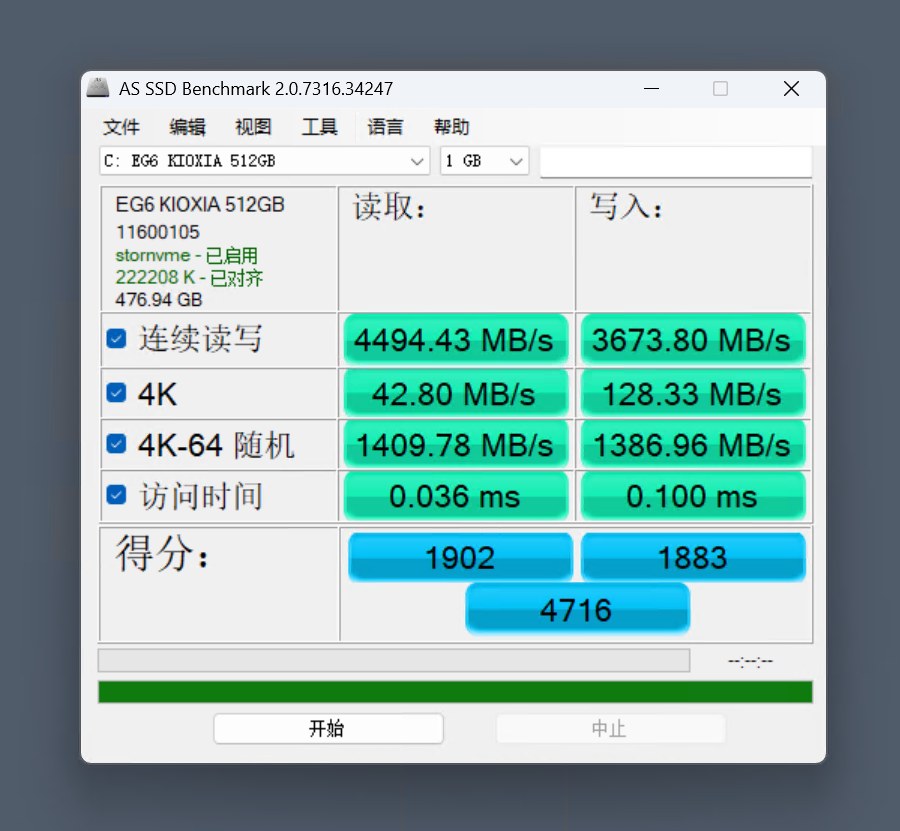Click the green progress bar
This screenshot has width=900, height=831.
pyautogui.click(x=455, y=692)
